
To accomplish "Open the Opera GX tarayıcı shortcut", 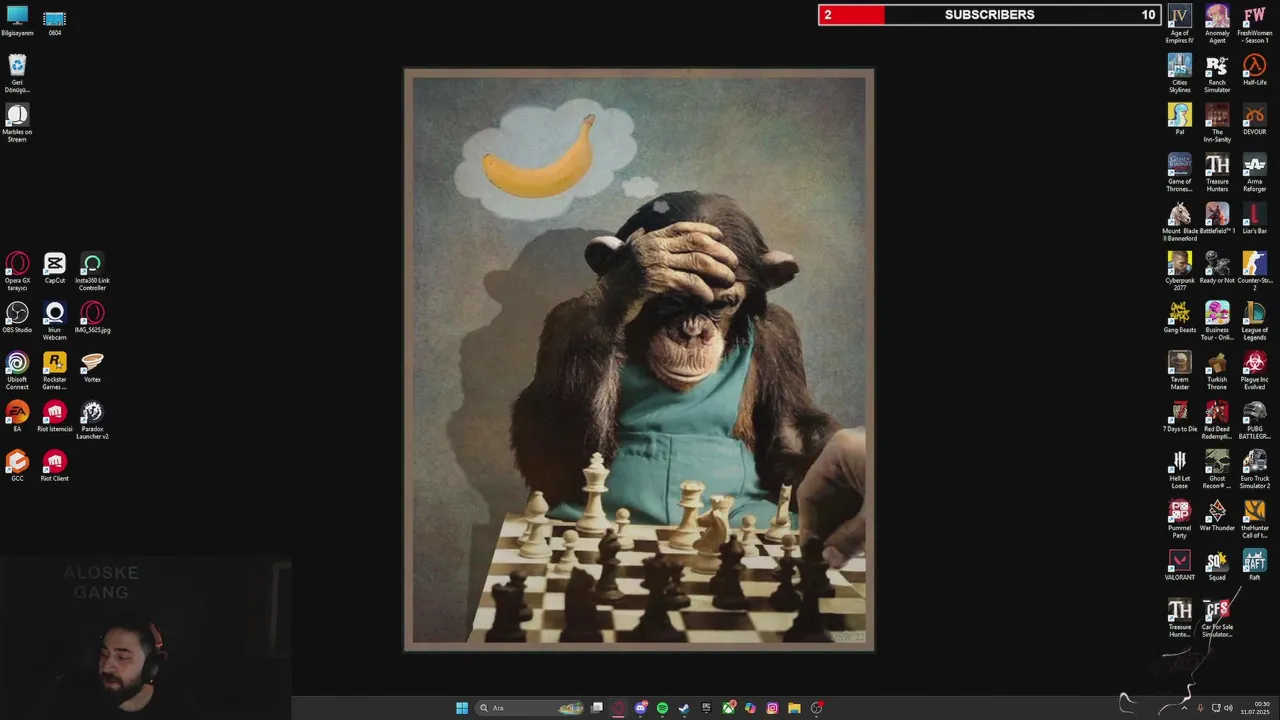I will (x=17, y=272).
